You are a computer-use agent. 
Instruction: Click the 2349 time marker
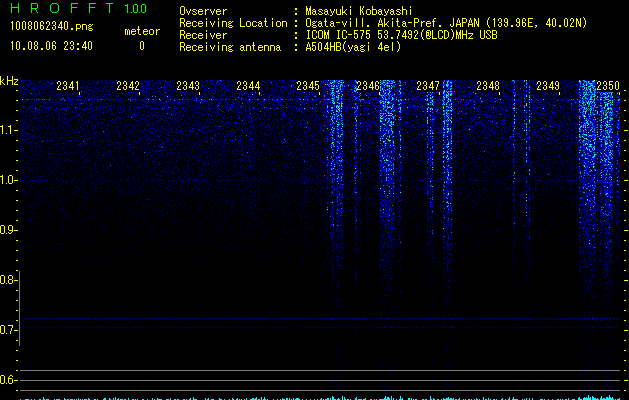coord(548,86)
